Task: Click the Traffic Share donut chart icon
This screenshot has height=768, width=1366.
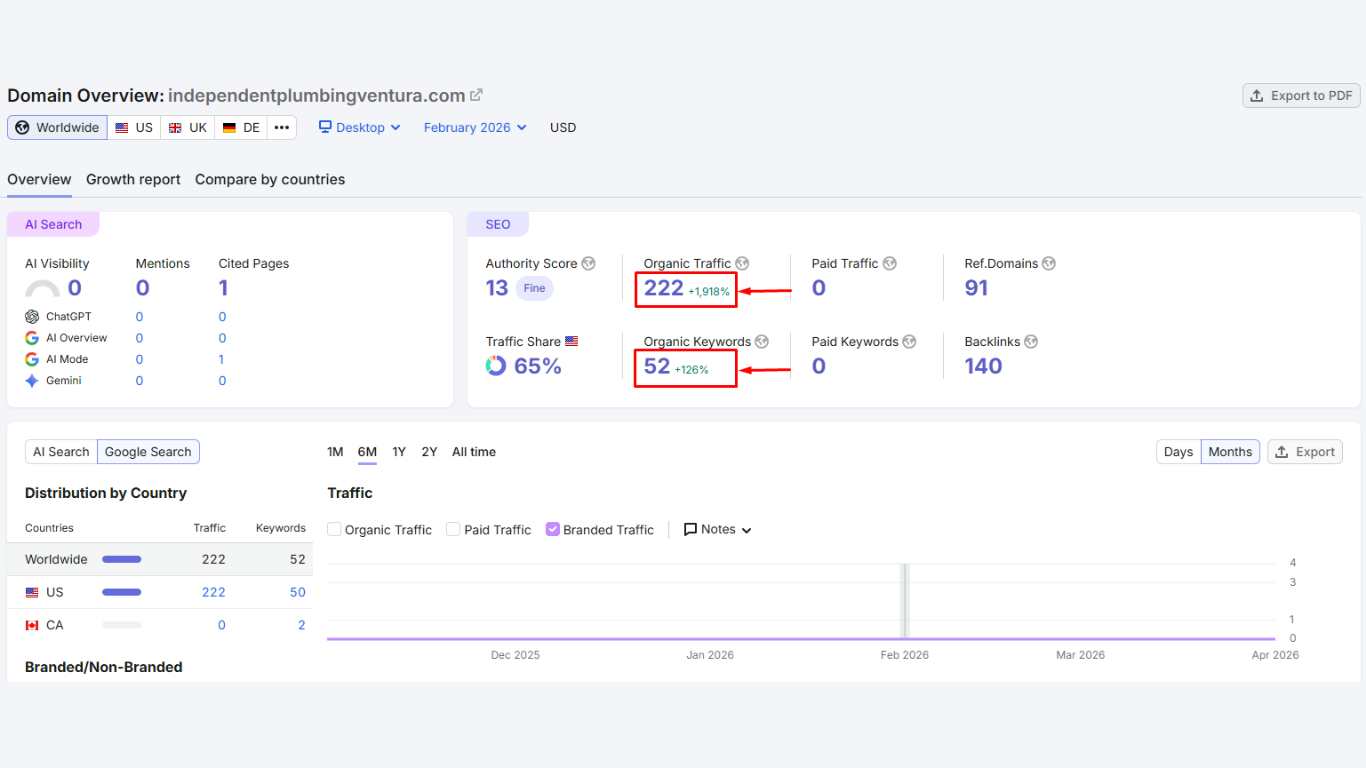Action: [x=496, y=366]
